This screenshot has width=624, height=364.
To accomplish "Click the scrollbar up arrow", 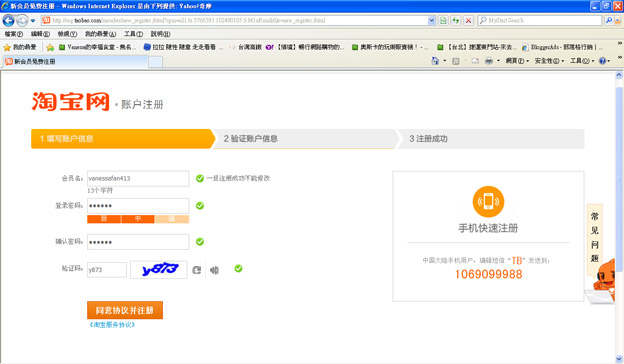I will click(x=619, y=75).
